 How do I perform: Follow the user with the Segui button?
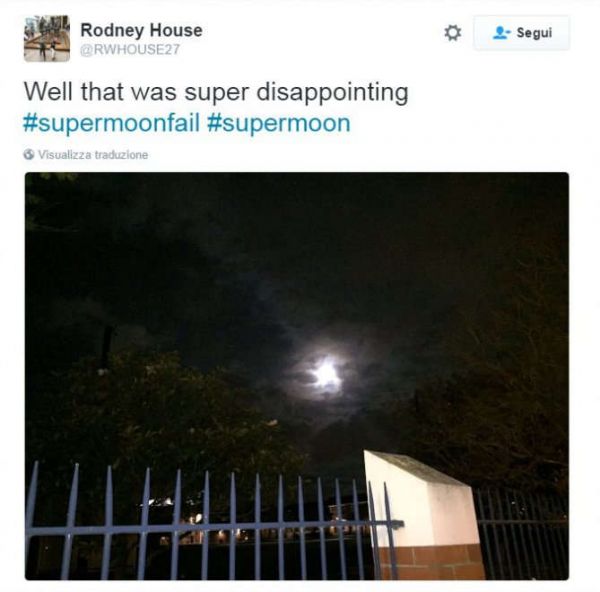521,33
